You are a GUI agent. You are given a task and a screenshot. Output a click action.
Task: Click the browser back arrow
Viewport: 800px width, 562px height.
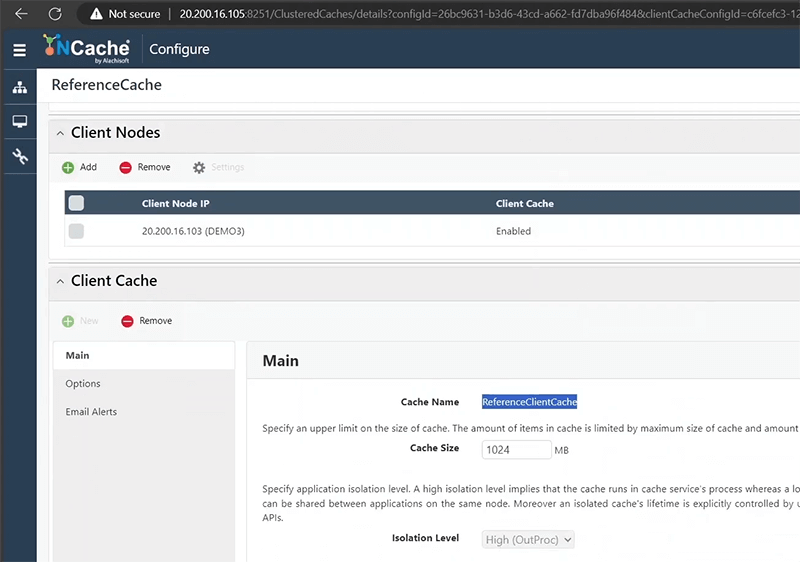[x=21, y=14]
